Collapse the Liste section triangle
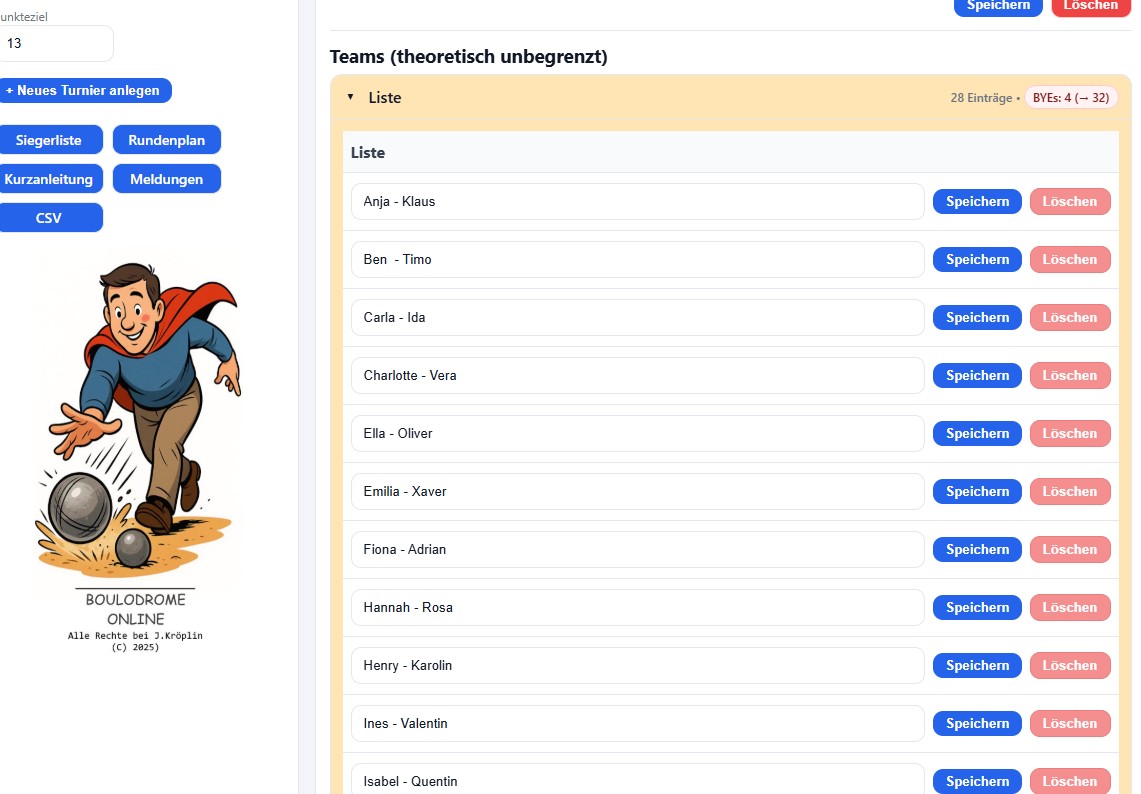Viewport: 1141px width, 794px height. point(351,97)
